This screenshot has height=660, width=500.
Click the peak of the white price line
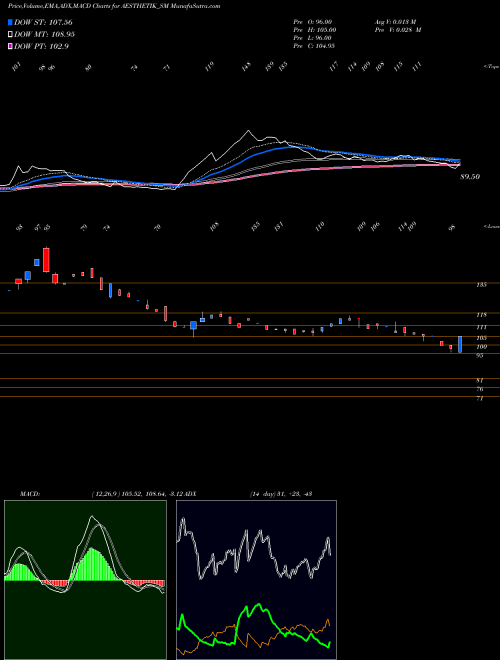pos(248,131)
